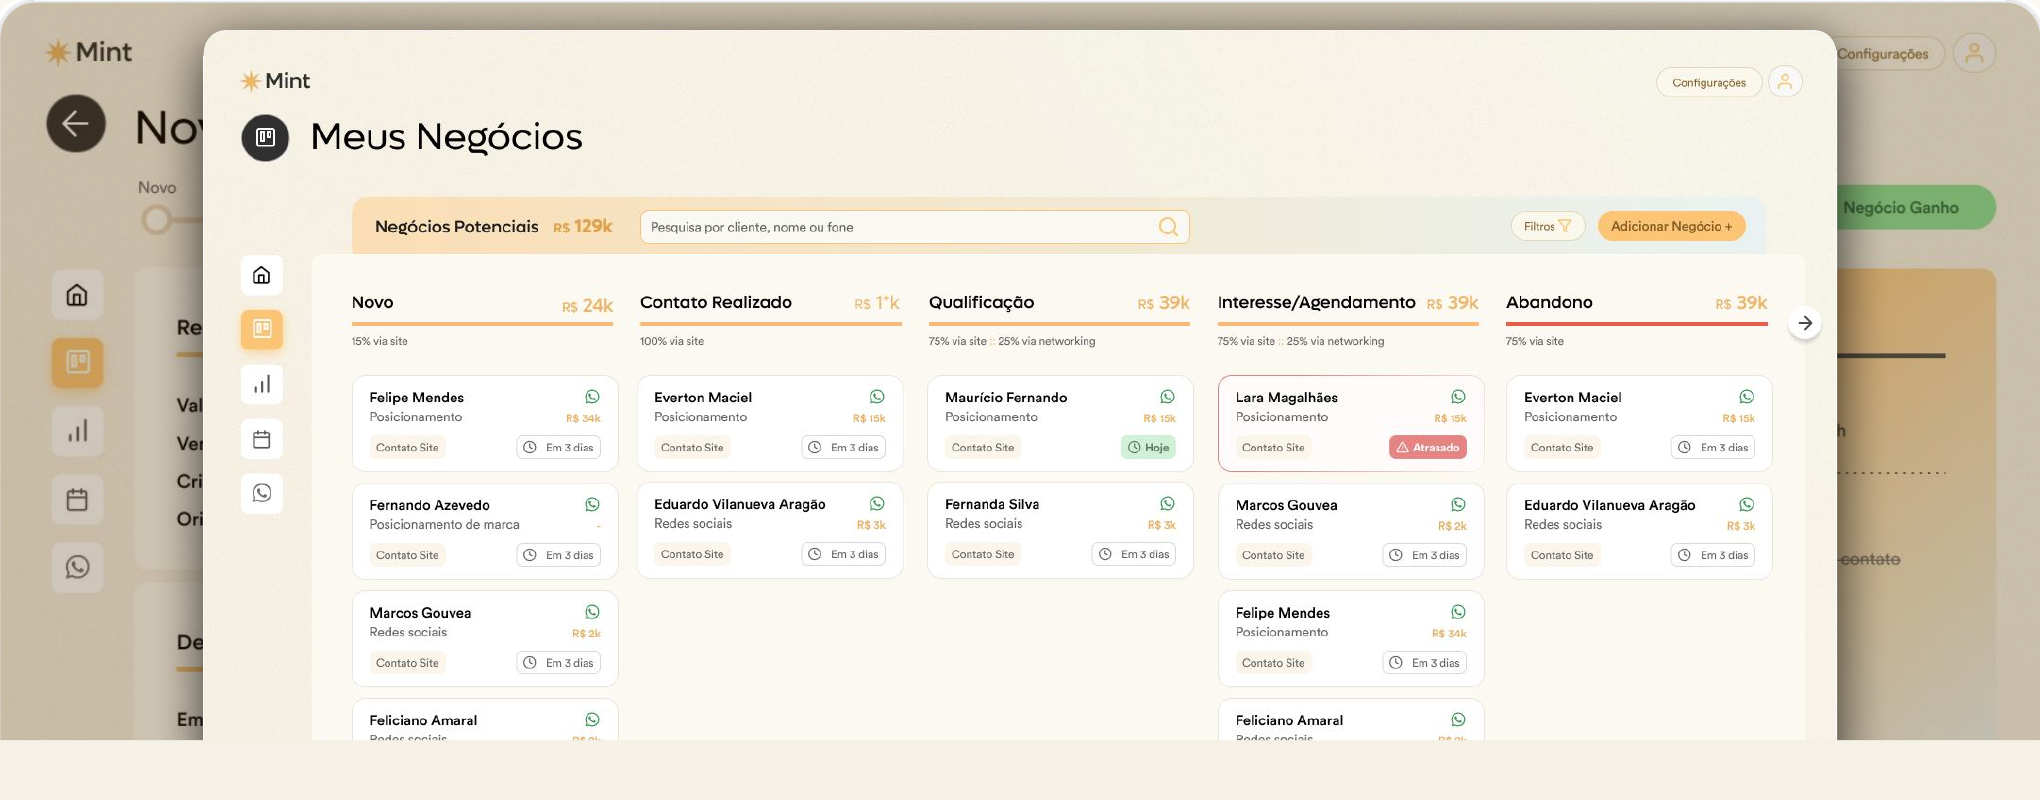The height and width of the screenshot is (800, 2040).
Task: Click the Adicionar Negócio + button
Action: 1671,226
